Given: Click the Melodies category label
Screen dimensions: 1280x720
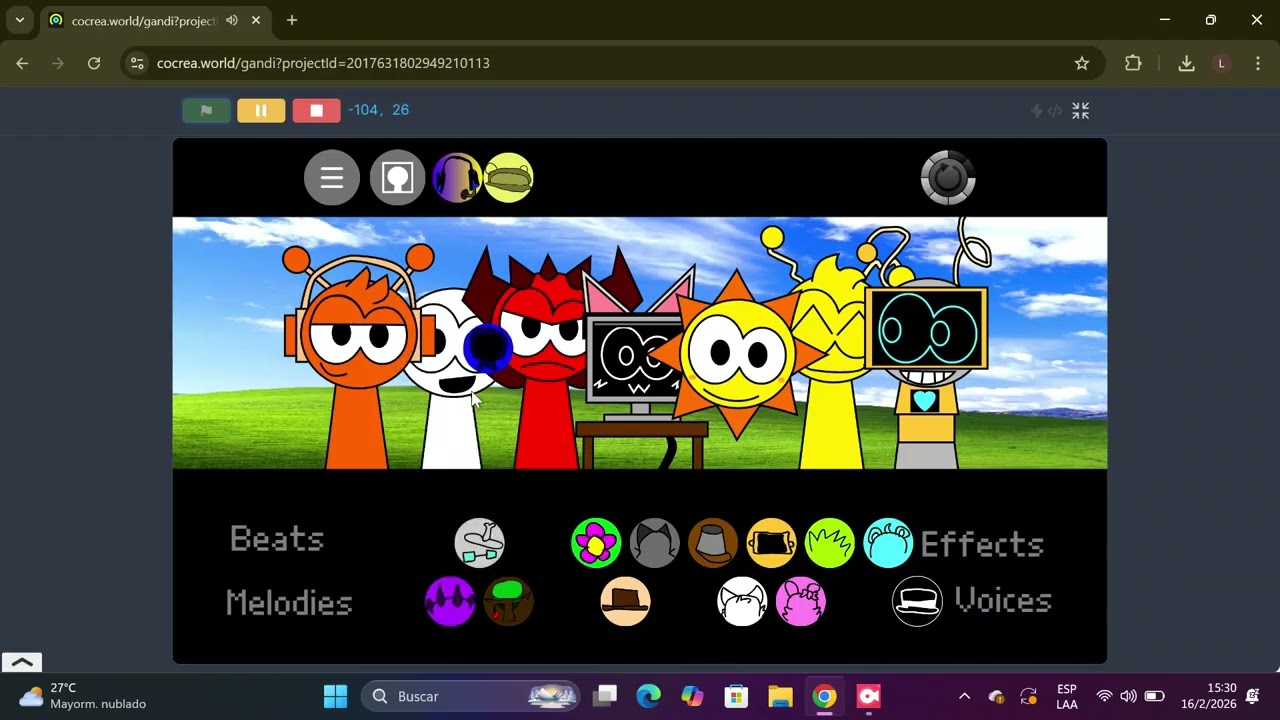Looking at the screenshot, I should 289,603.
